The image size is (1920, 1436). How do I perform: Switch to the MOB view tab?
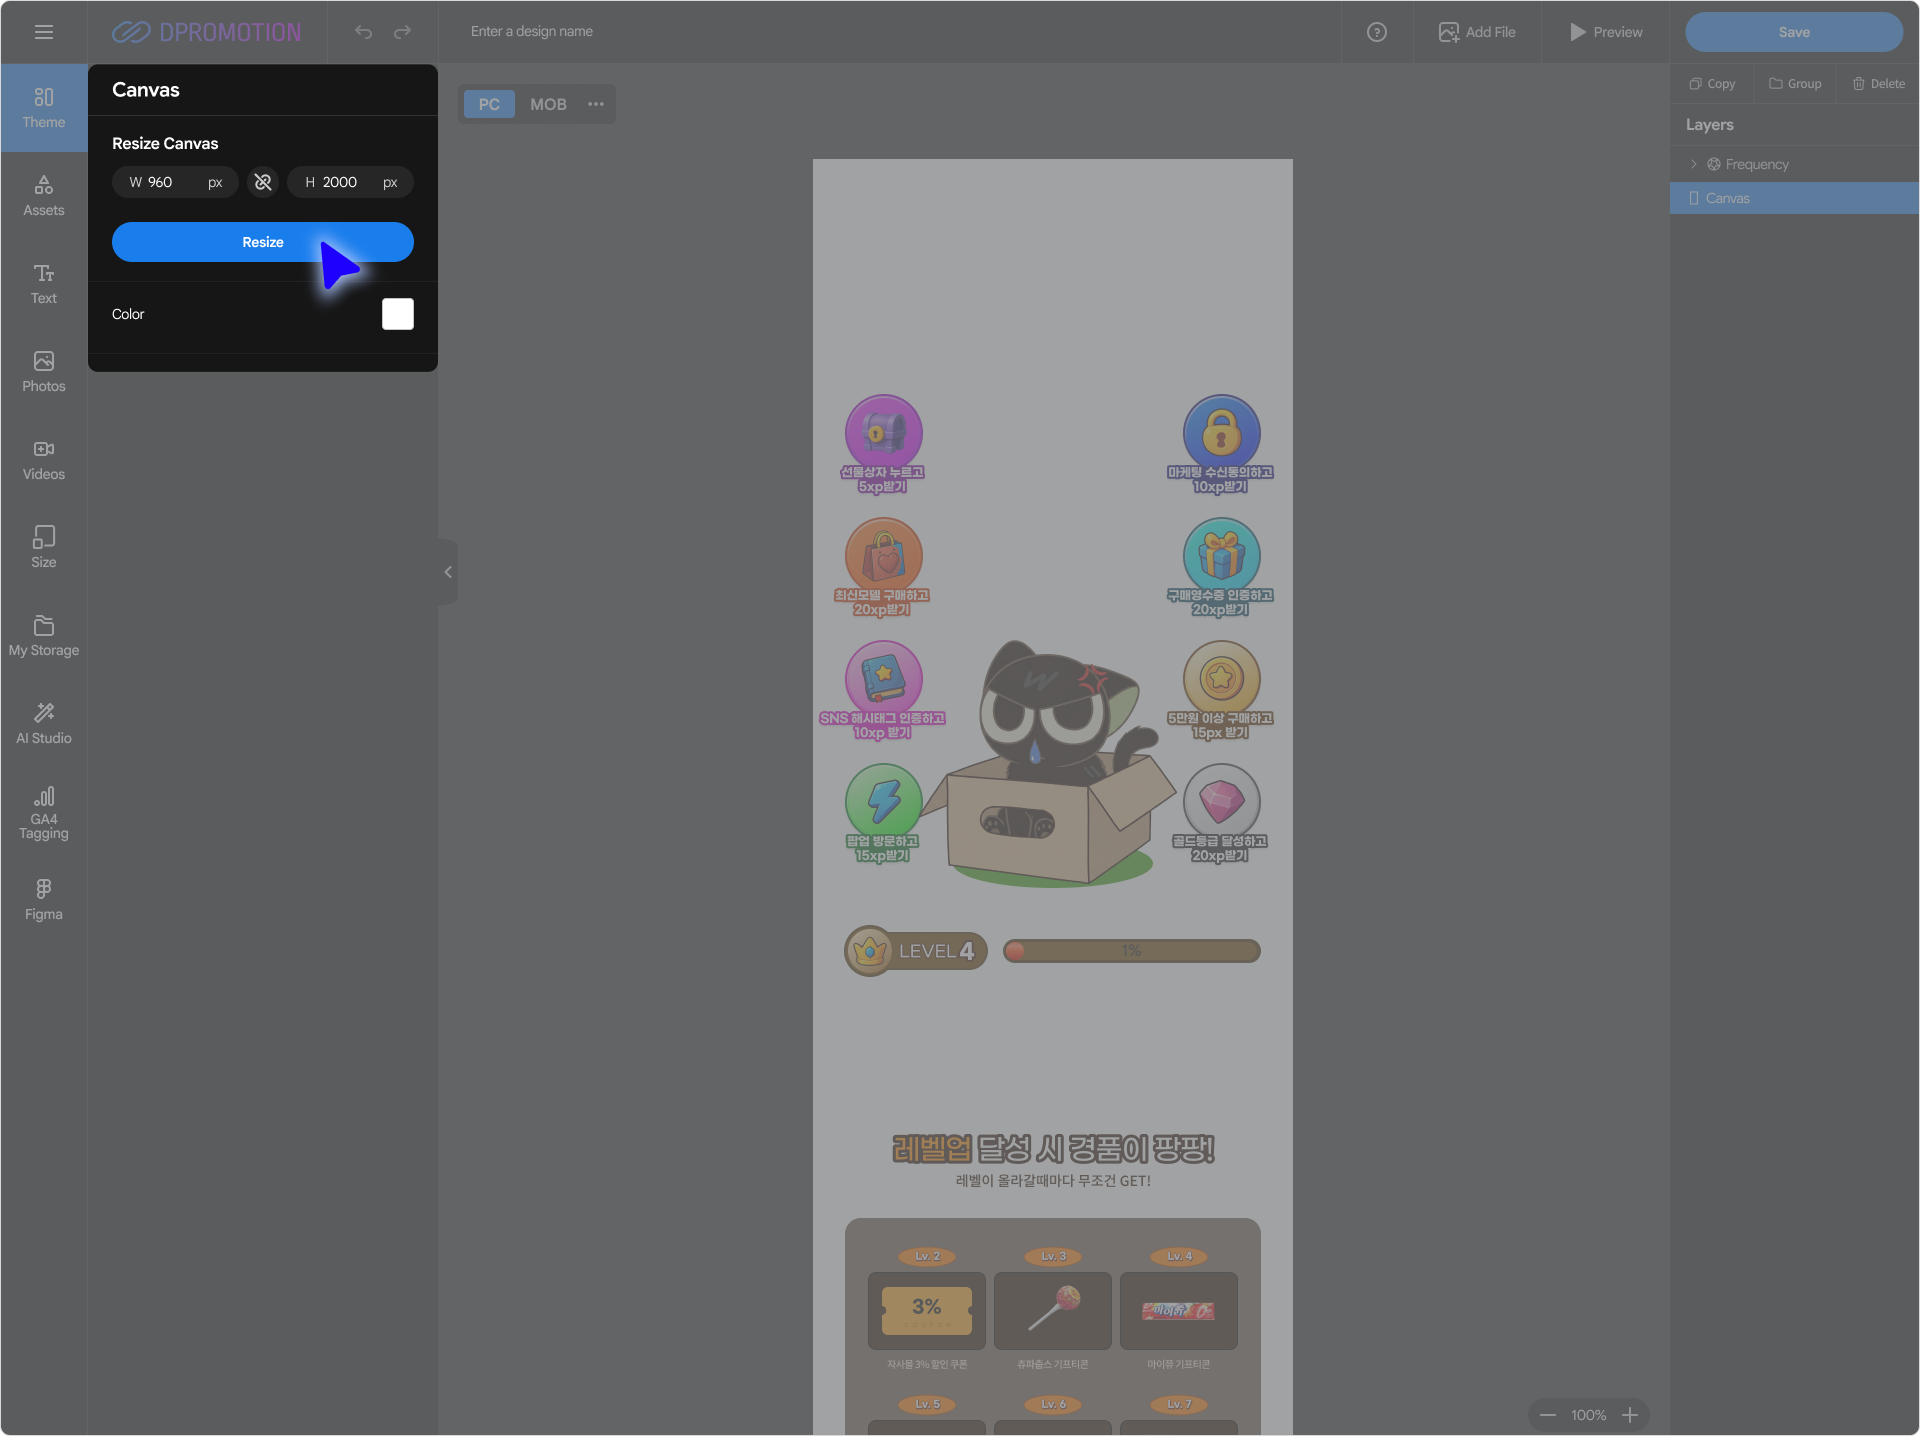point(548,104)
